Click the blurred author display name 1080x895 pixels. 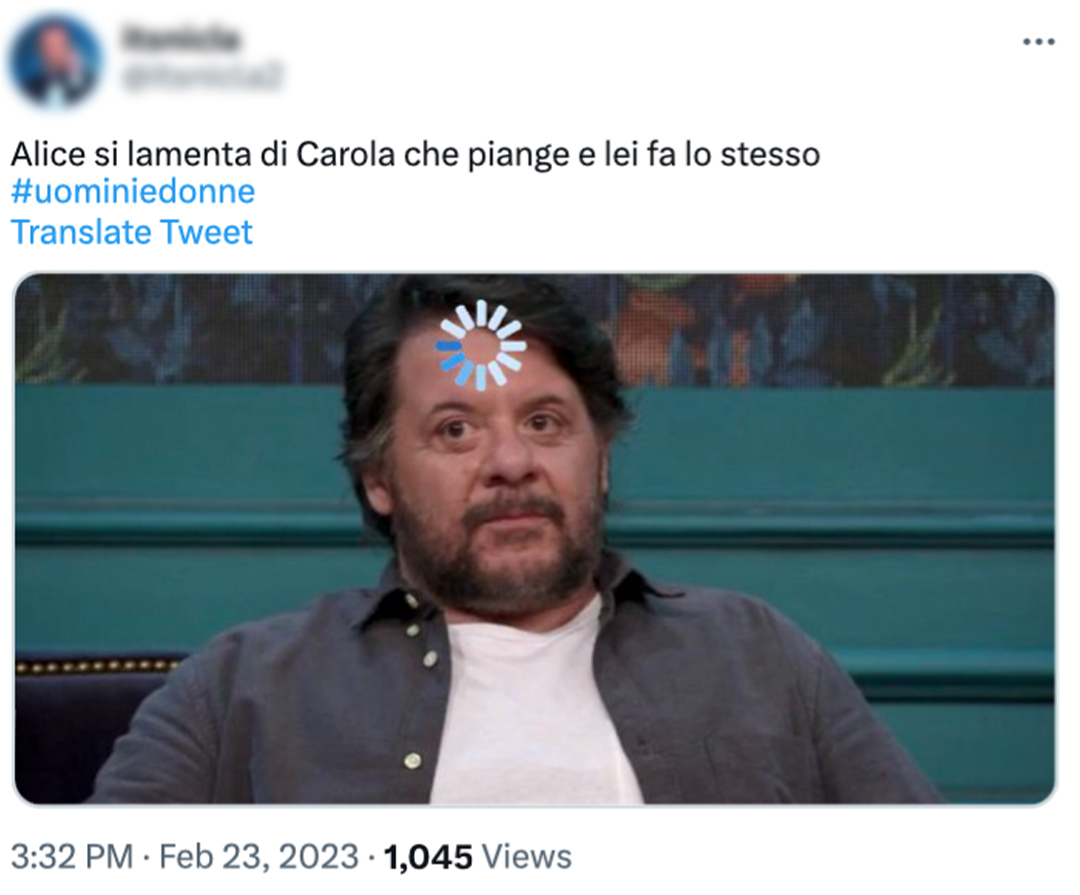click(181, 38)
